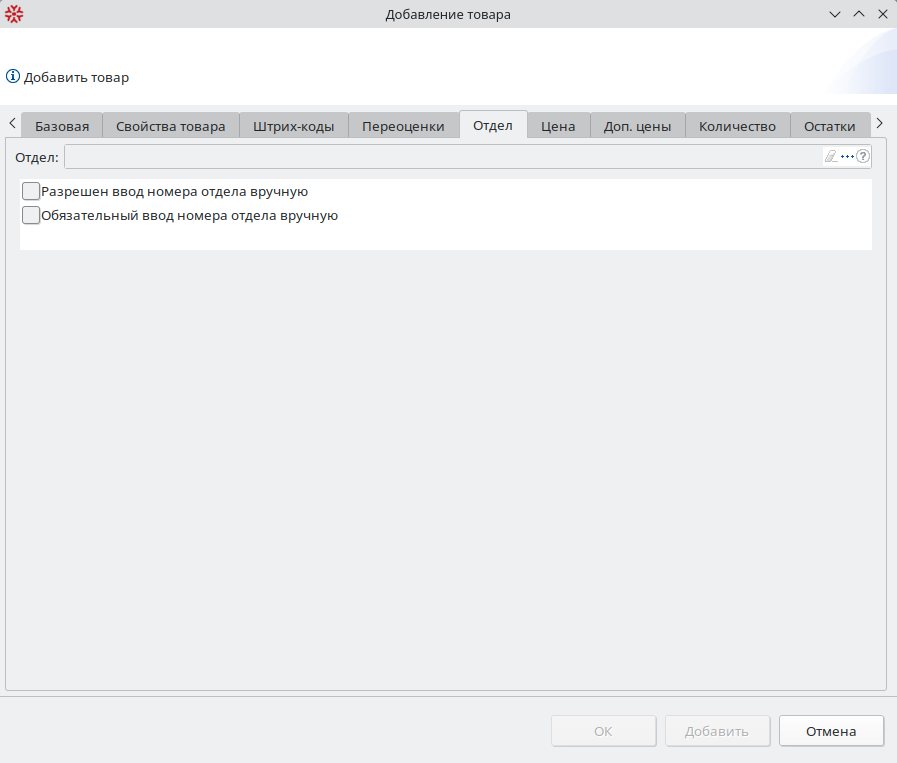
Task: Click the red snowflake app icon
Action: 14,14
